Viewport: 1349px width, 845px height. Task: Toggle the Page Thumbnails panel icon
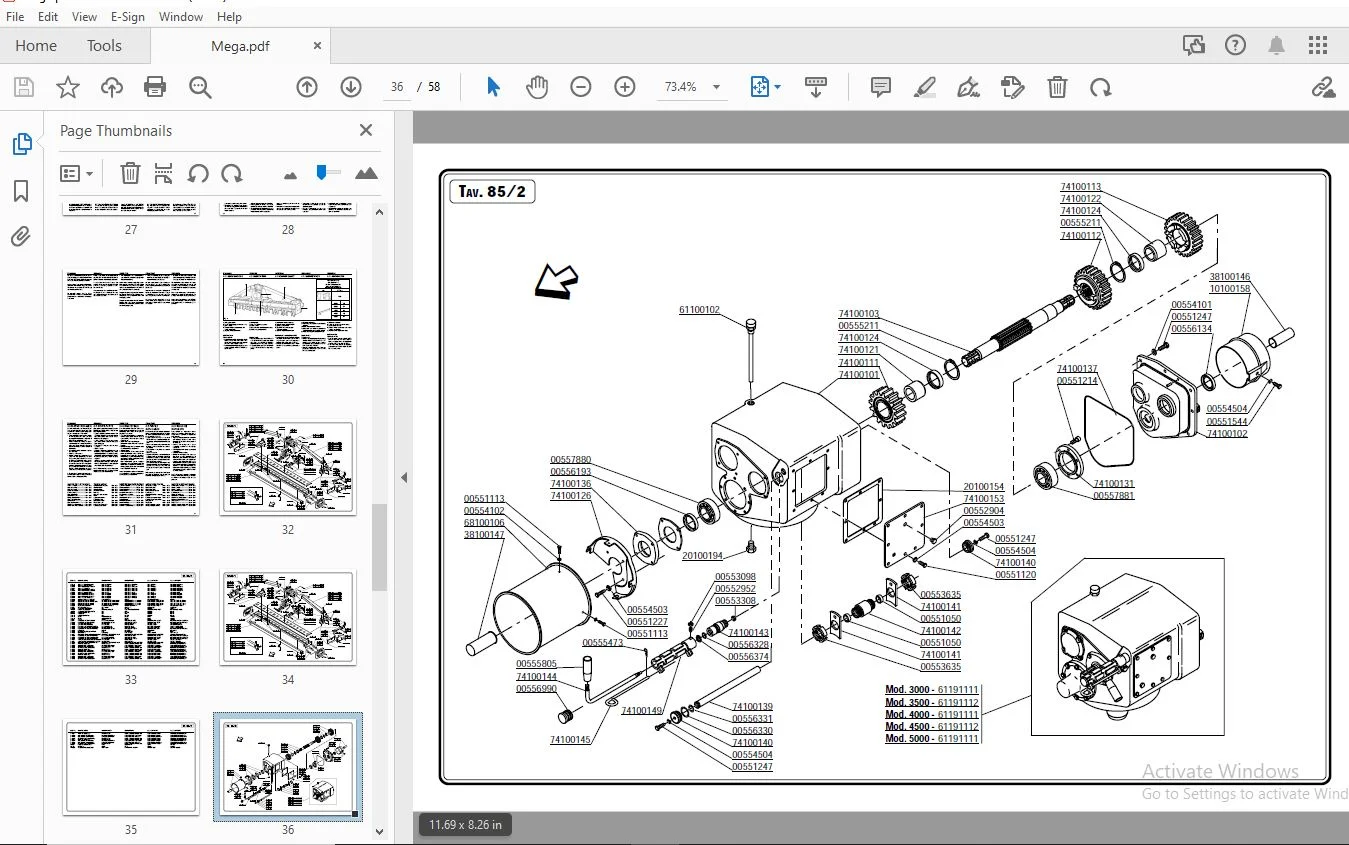point(21,144)
